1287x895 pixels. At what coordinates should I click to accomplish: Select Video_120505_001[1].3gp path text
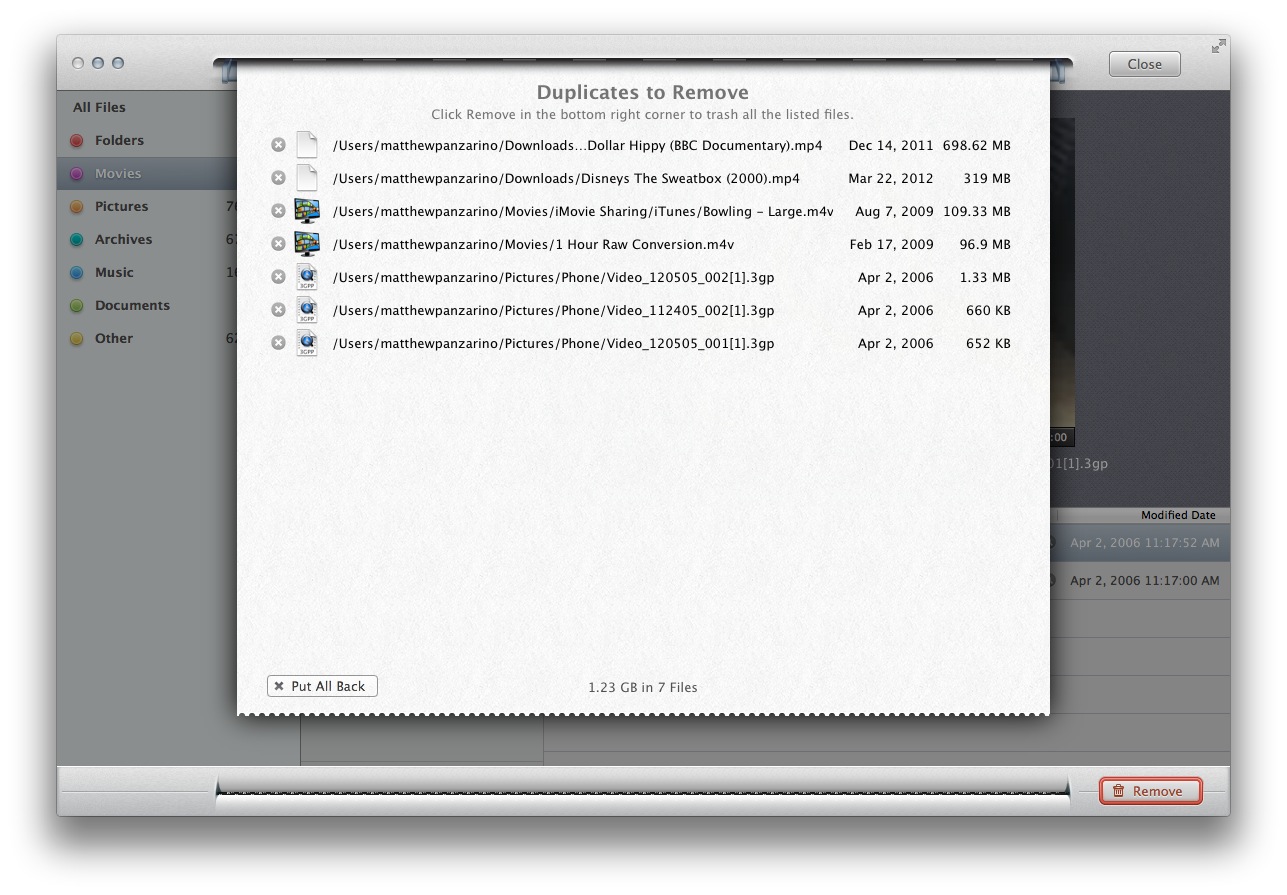553,343
